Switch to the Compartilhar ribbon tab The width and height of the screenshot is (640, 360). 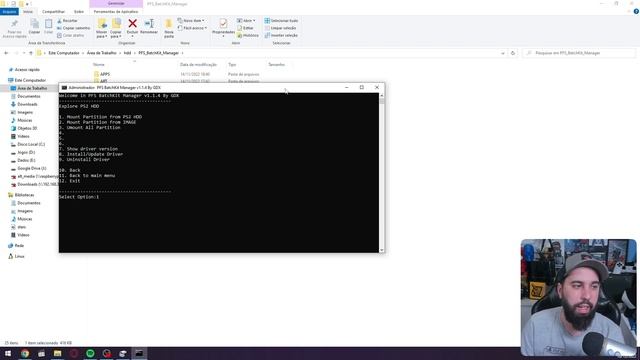(x=53, y=11)
